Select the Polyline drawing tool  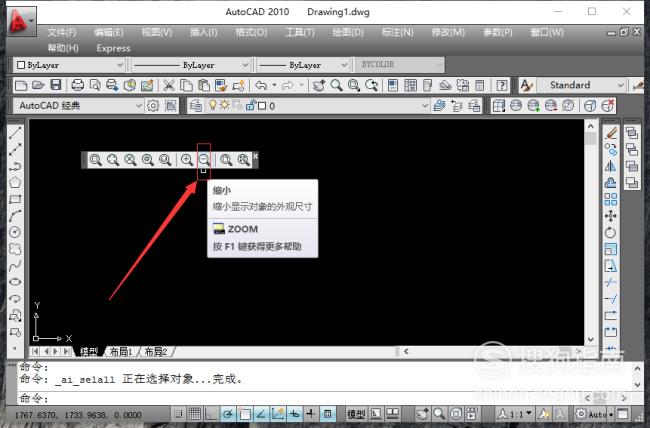coord(15,166)
